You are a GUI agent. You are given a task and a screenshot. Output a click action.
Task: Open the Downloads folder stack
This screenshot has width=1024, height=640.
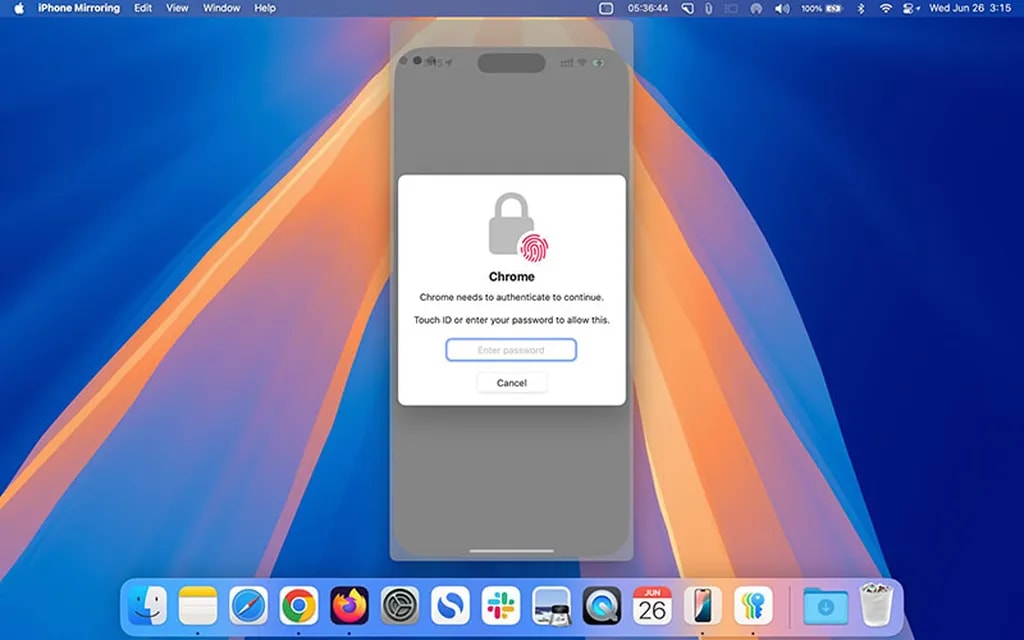(825, 606)
